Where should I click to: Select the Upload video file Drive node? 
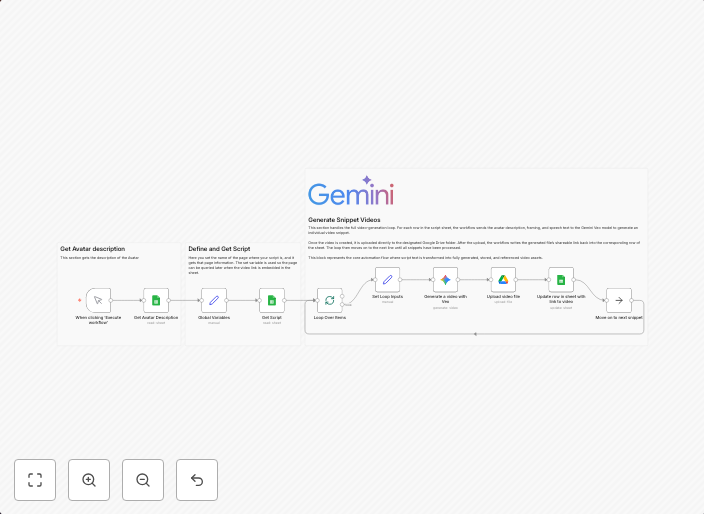tap(503, 280)
